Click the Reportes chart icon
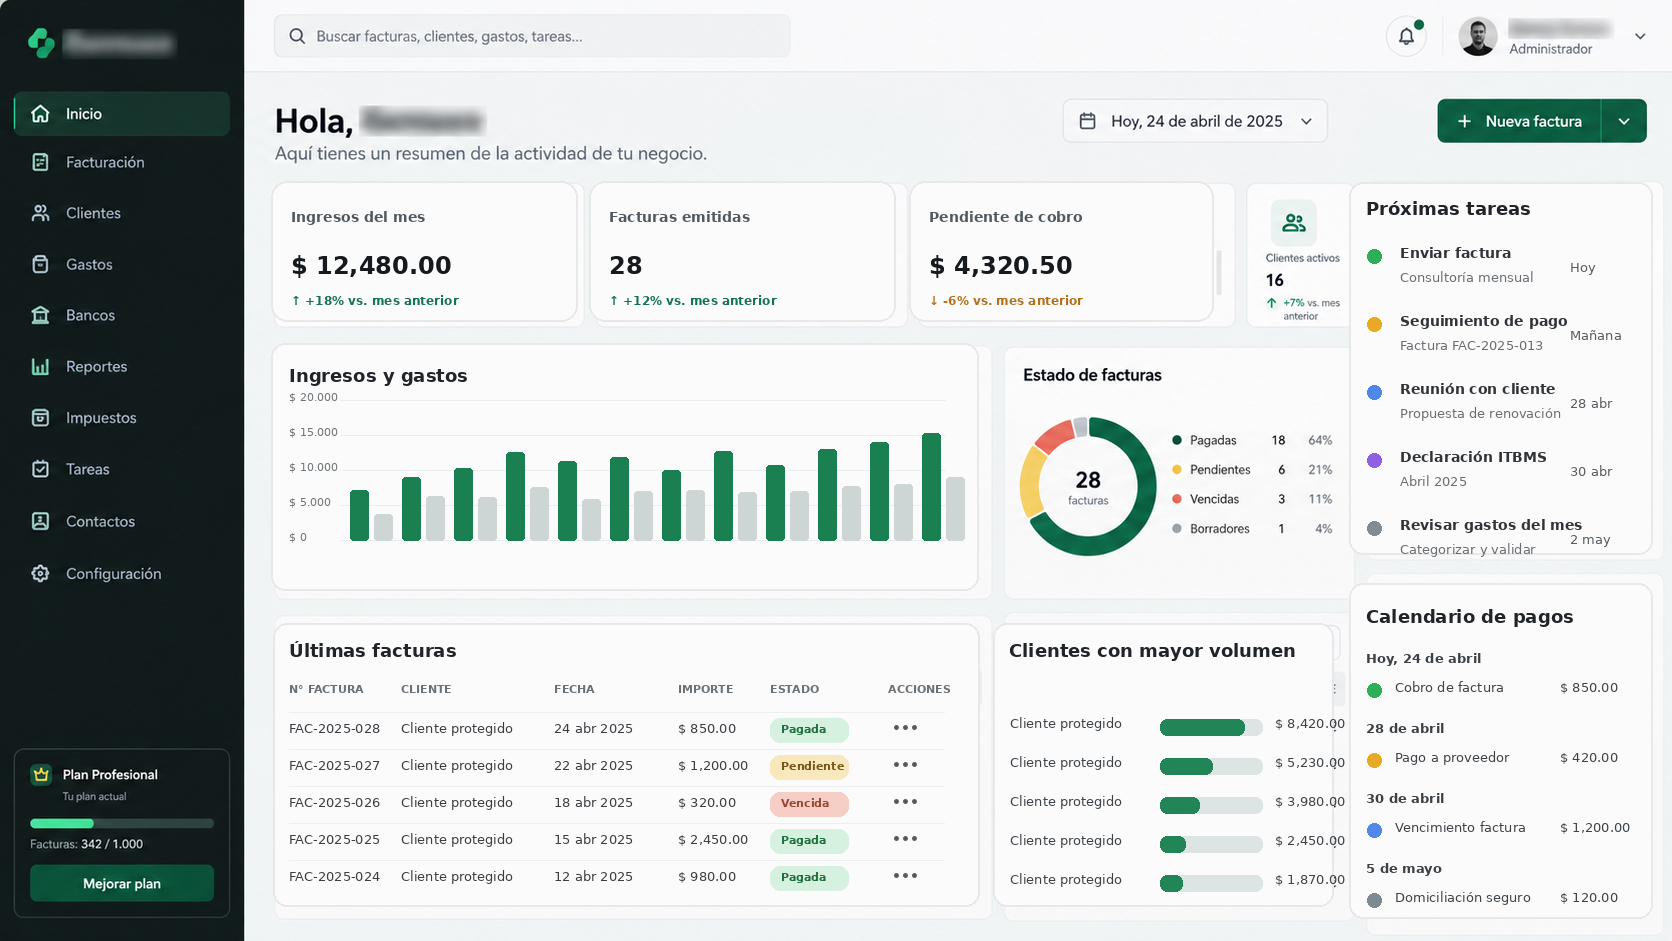Image resolution: width=1672 pixels, height=941 pixels. point(40,366)
